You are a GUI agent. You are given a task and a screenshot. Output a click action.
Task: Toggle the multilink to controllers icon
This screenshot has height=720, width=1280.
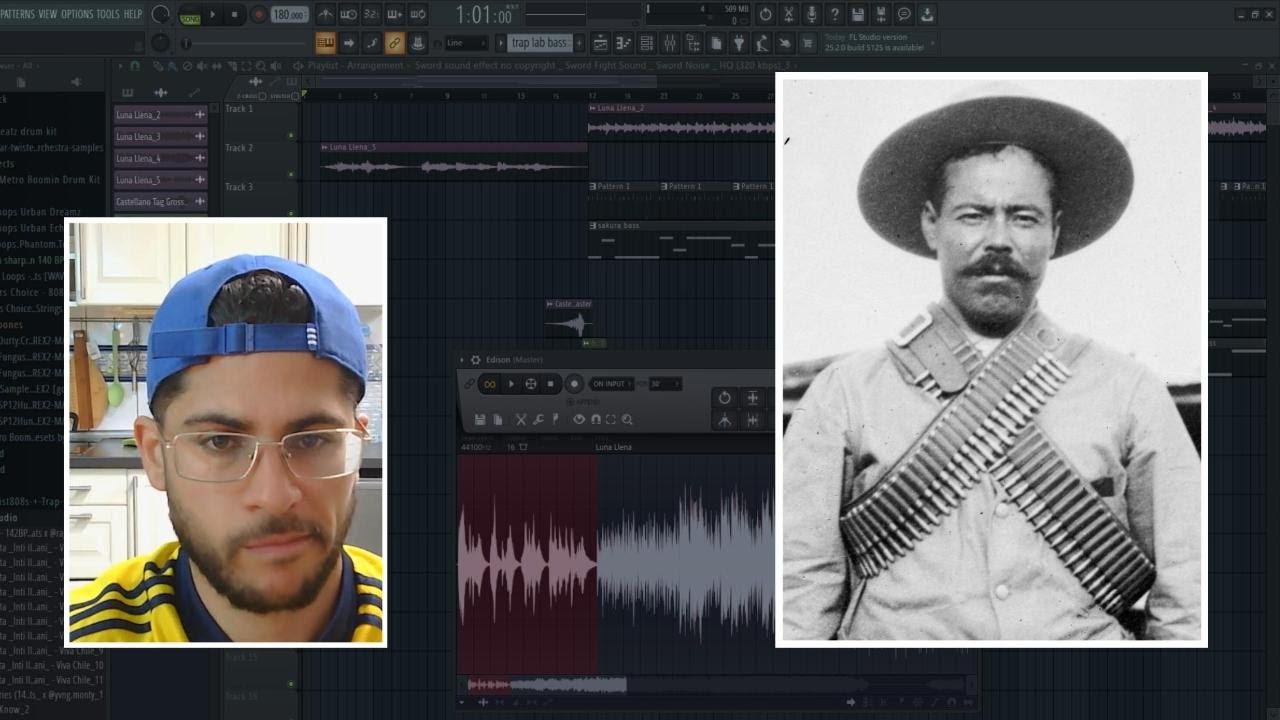394,43
